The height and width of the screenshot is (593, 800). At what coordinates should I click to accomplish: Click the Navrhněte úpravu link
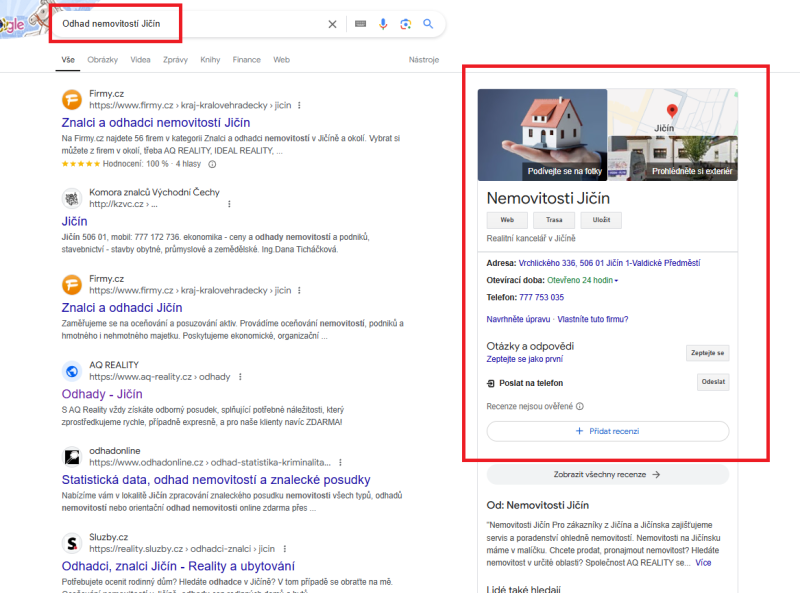[518, 319]
